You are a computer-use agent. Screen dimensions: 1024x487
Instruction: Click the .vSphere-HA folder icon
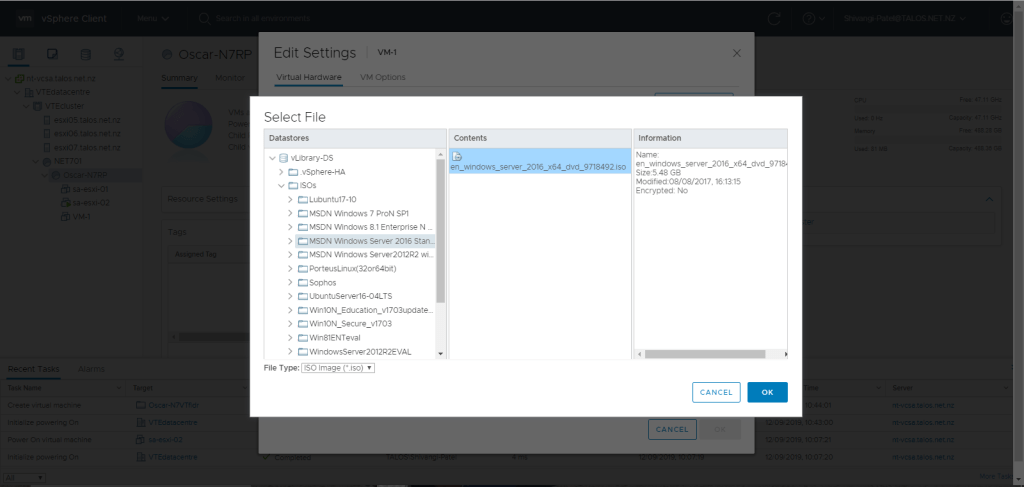pos(293,172)
